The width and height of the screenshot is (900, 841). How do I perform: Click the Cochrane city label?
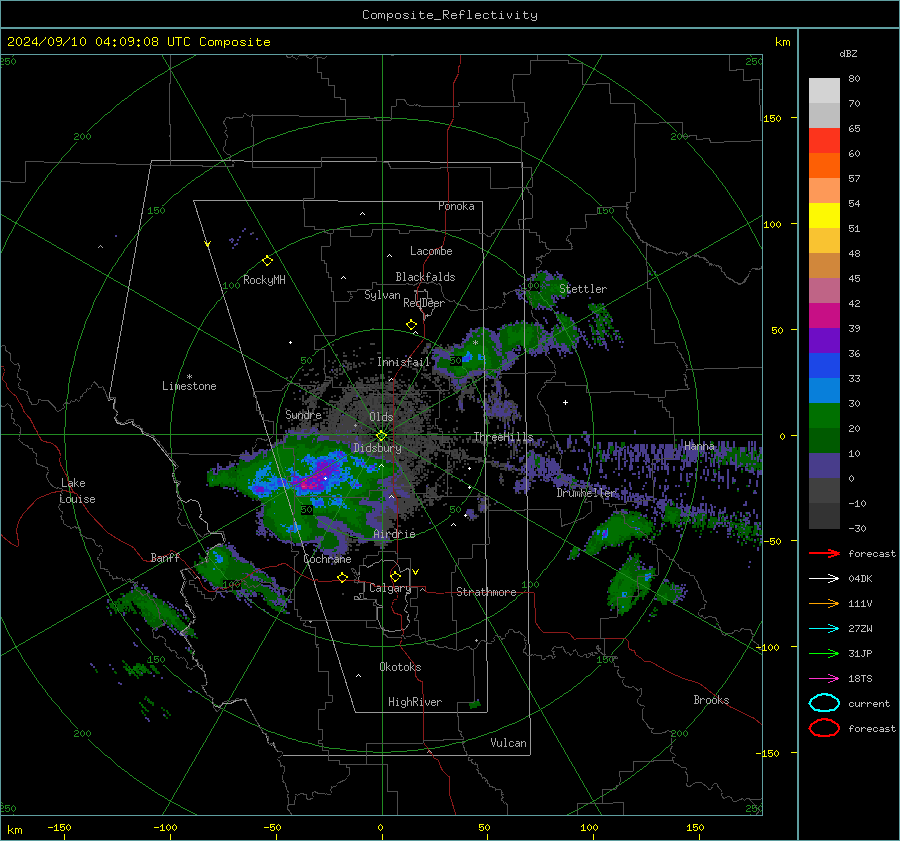pyautogui.click(x=327, y=559)
